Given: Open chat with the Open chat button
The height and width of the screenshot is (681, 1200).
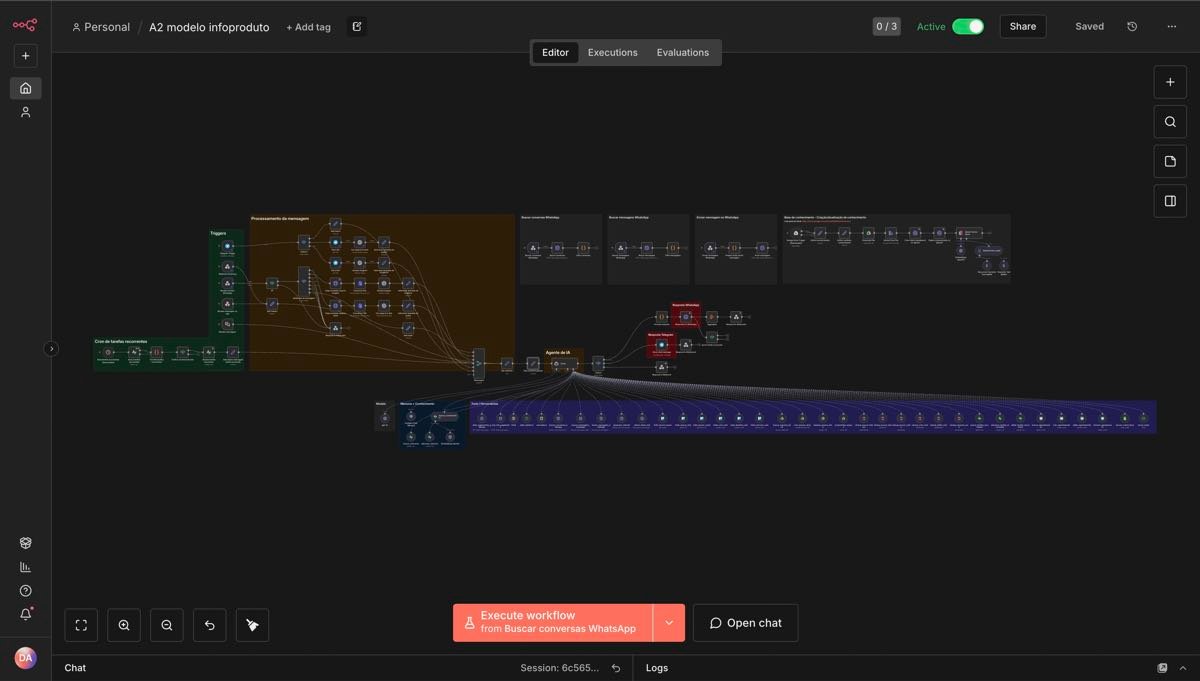Looking at the screenshot, I should click(745, 622).
